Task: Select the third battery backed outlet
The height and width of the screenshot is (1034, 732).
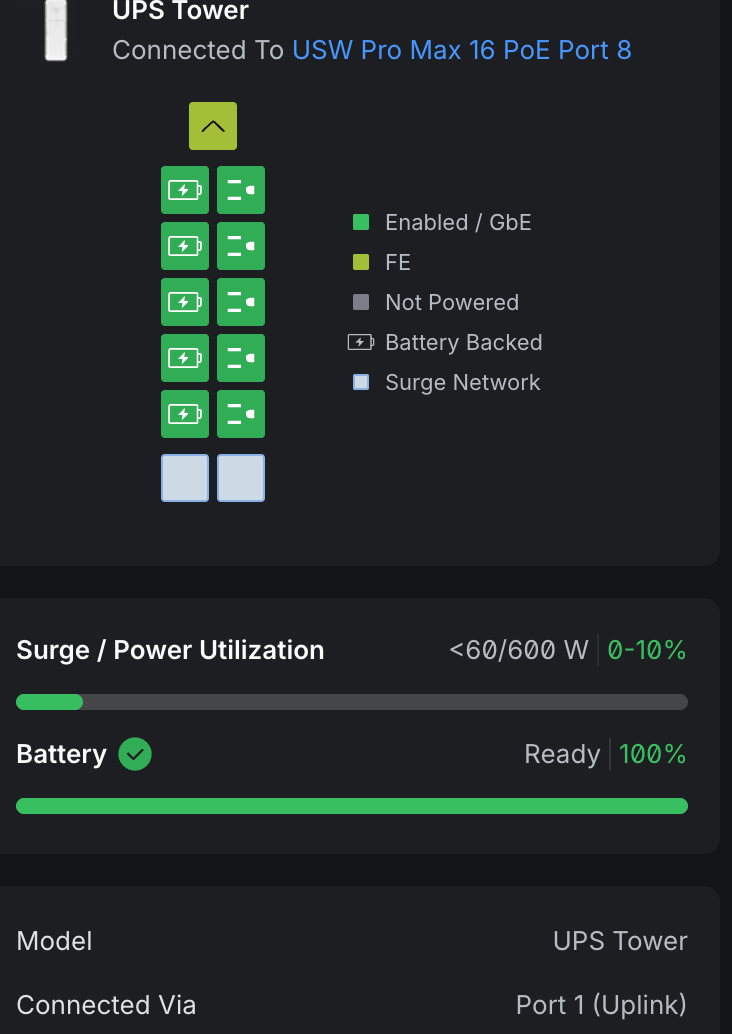Action: point(185,302)
